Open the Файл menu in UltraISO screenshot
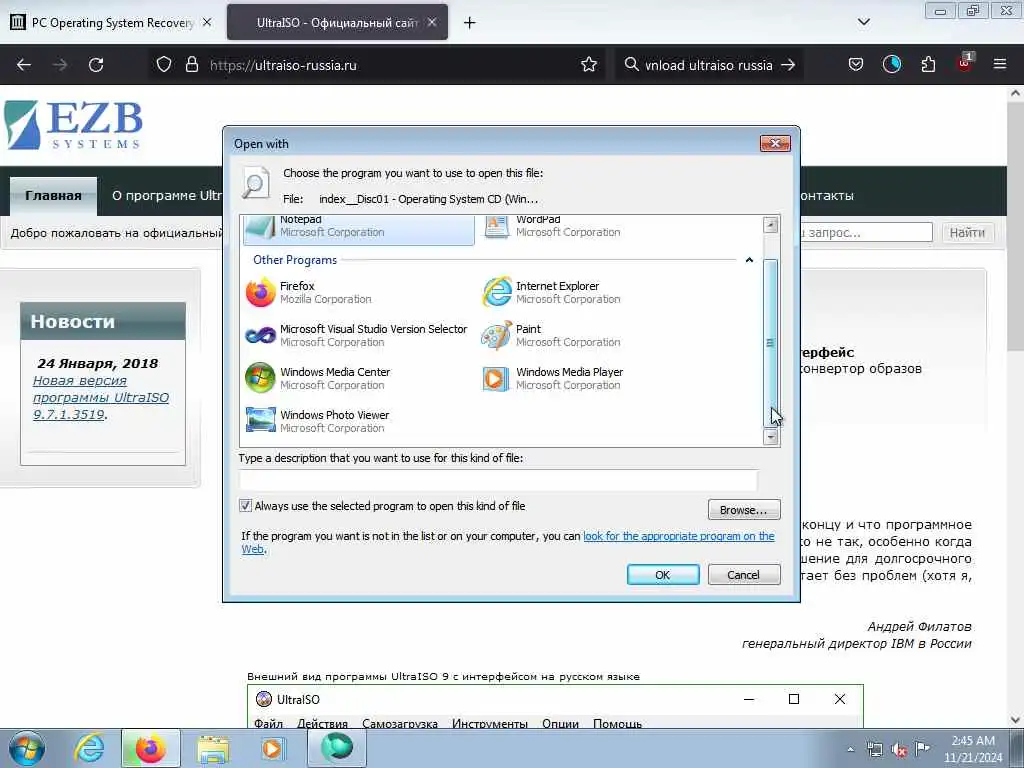The height and width of the screenshot is (768, 1024). point(268,724)
